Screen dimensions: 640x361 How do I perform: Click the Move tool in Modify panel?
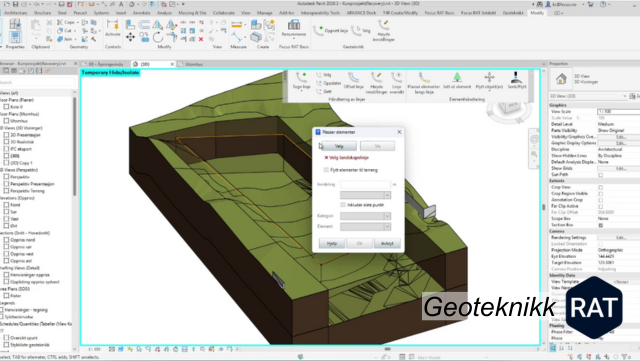130,38
